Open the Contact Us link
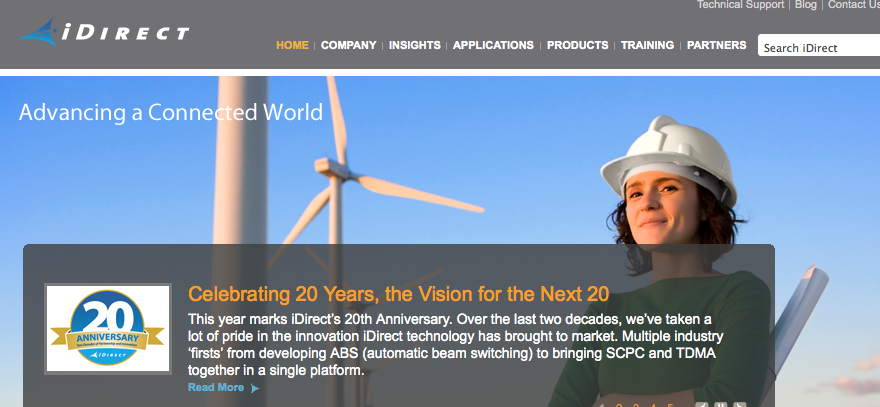This screenshot has width=880, height=407. [x=854, y=4]
